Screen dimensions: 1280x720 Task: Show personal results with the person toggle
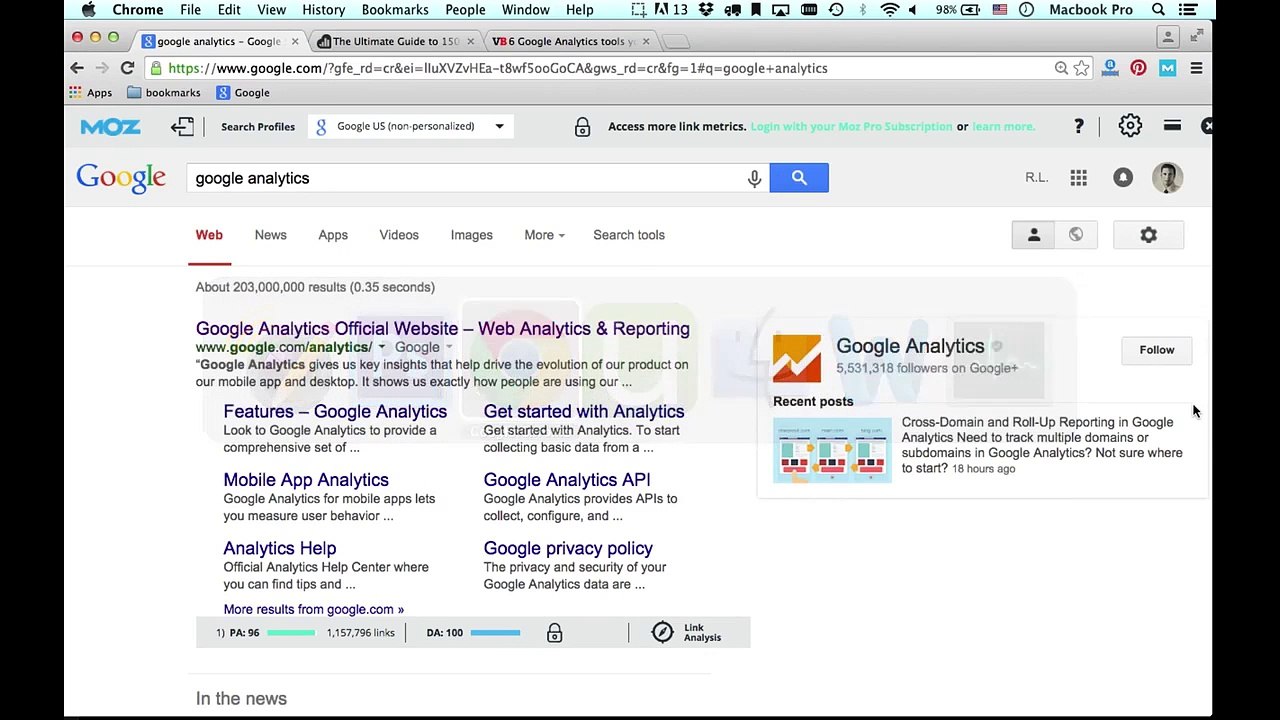click(x=1033, y=235)
